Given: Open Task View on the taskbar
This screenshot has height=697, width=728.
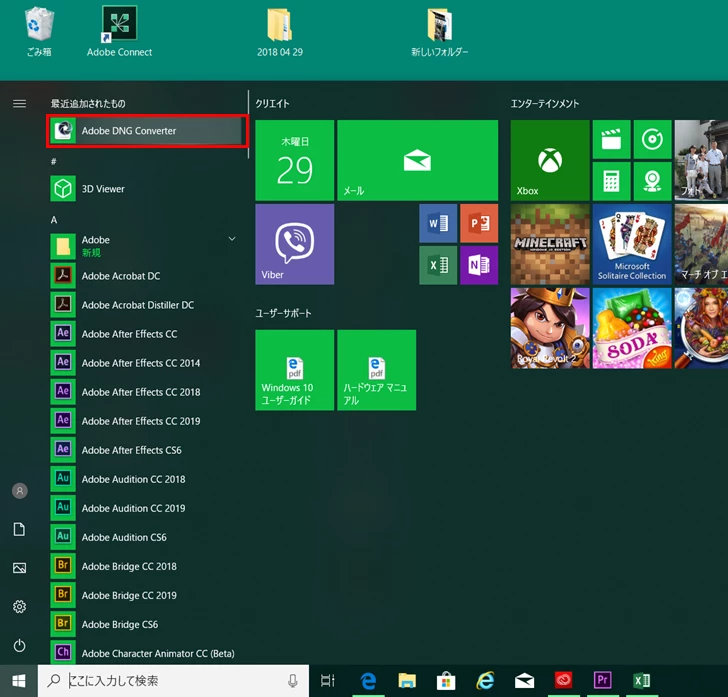Looking at the screenshot, I should point(328,681).
